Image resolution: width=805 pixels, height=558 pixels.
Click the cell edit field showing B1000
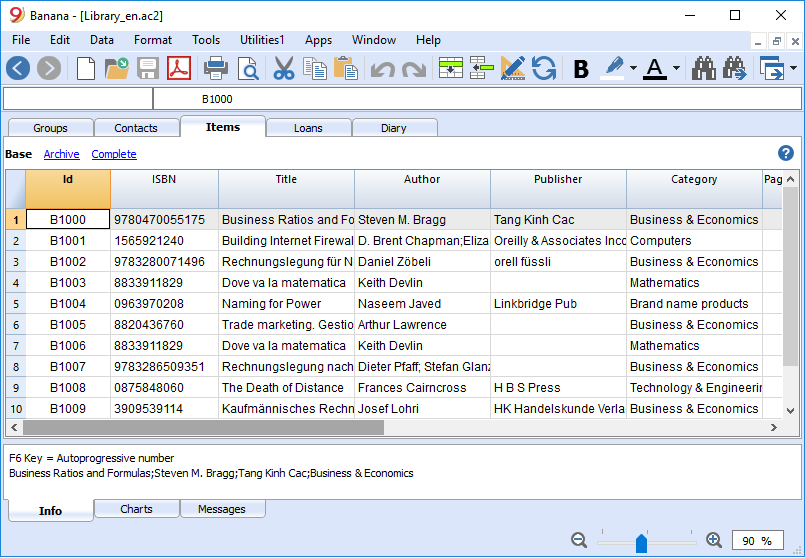pos(477,99)
